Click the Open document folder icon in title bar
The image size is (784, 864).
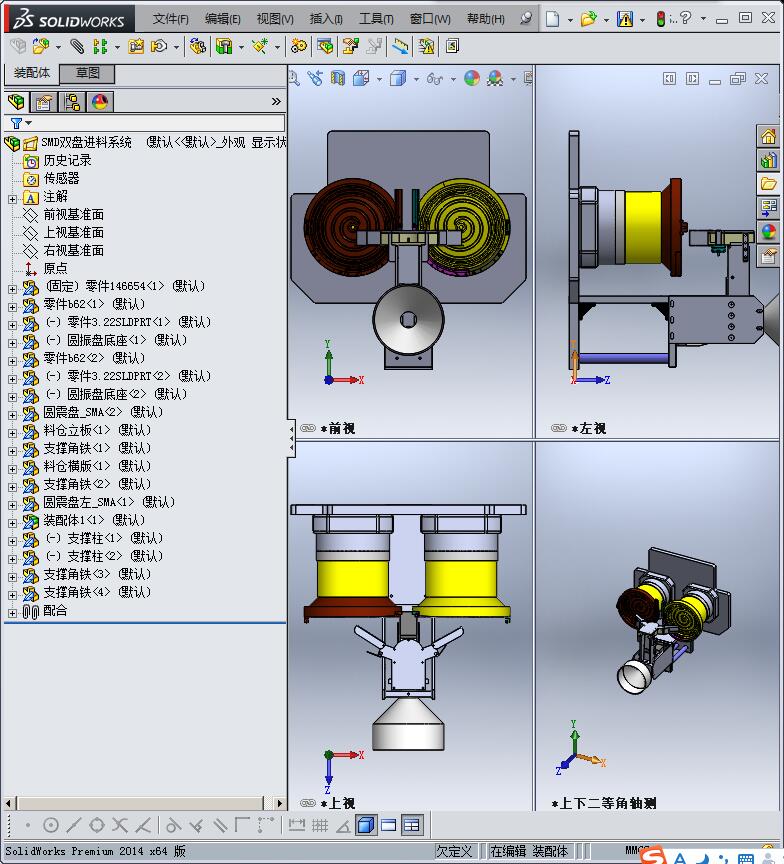(x=588, y=19)
